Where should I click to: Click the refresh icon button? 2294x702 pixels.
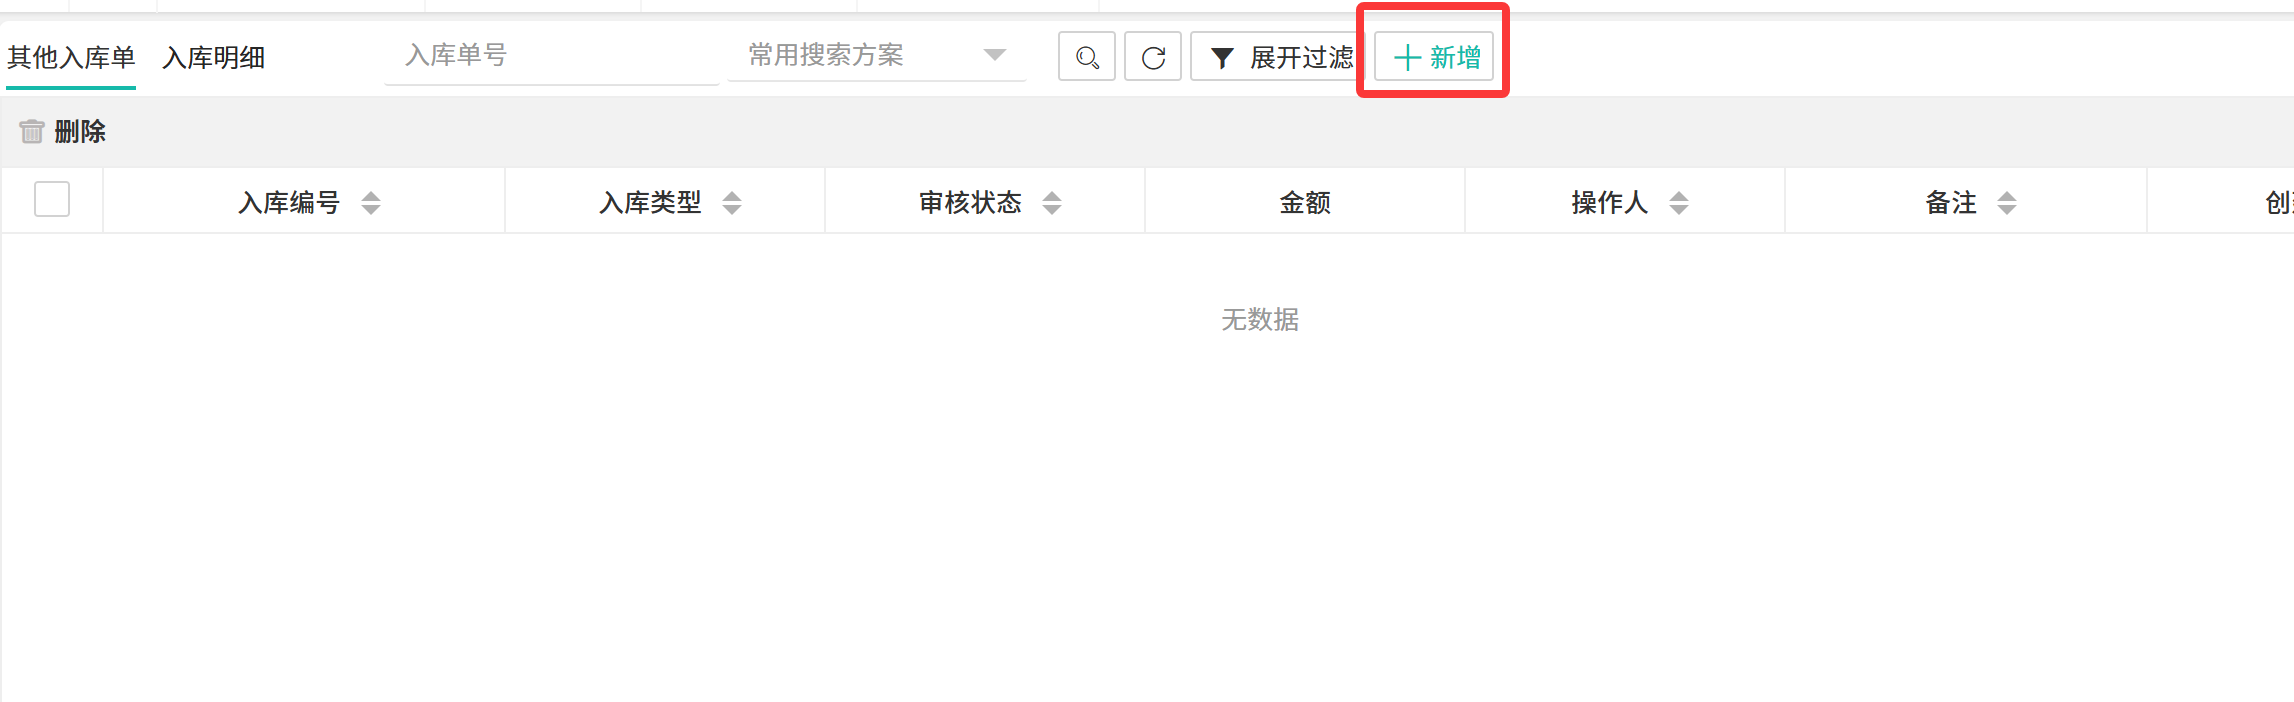pos(1153,57)
